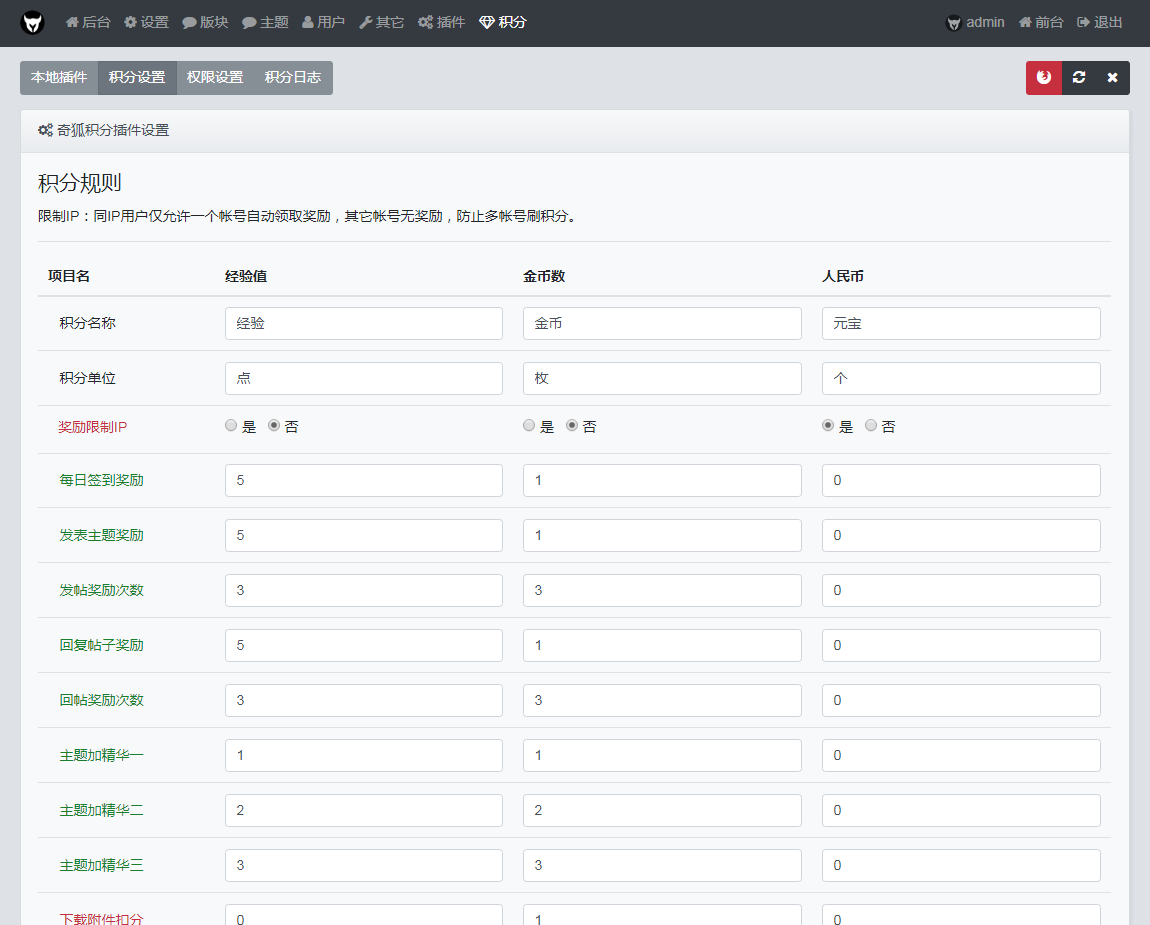Click 回复帖子奖励 经验值 field
Screen dimensions: 1150x925
tap(364, 646)
